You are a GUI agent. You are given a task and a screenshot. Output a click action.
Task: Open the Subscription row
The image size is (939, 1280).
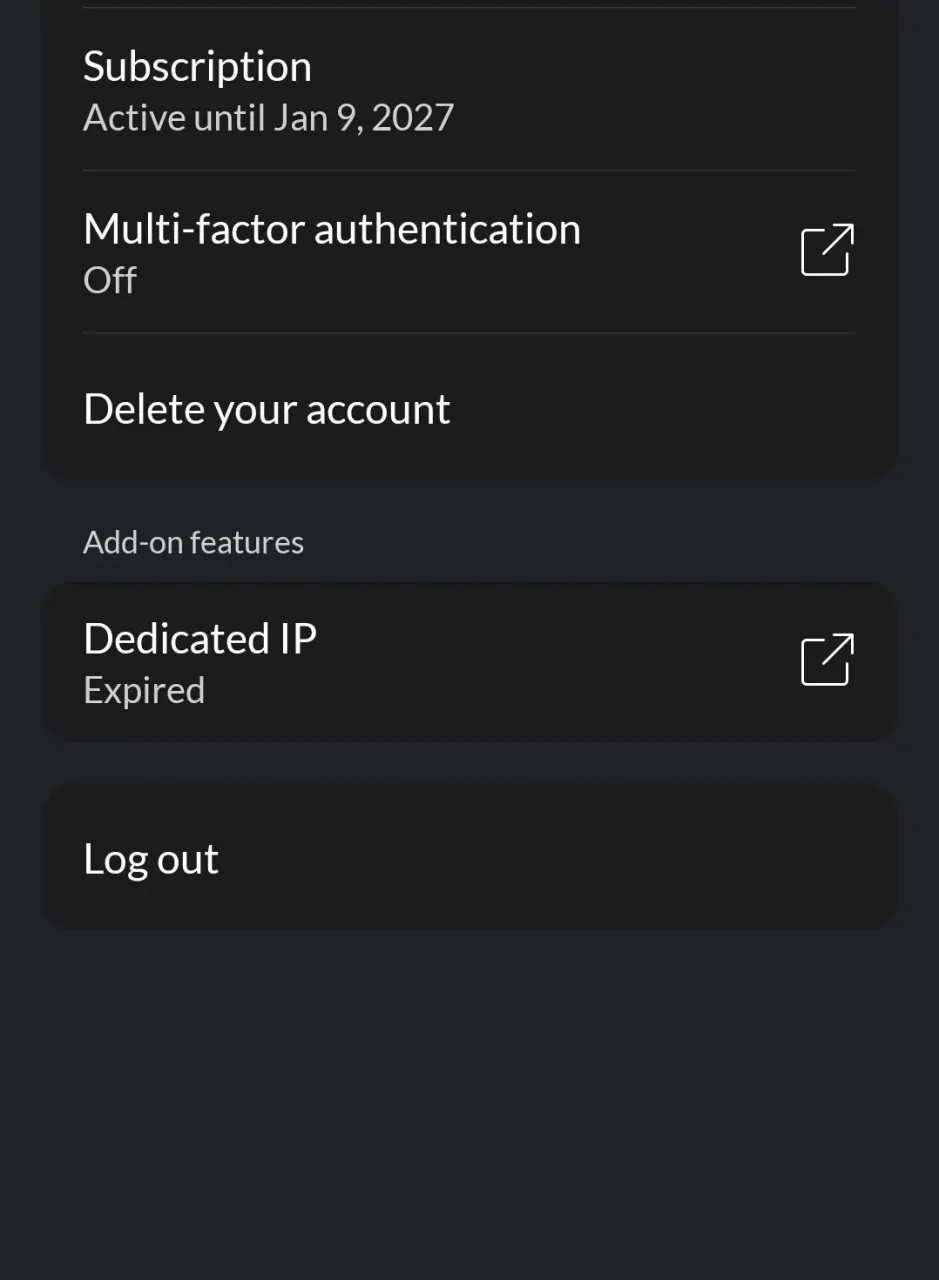click(x=469, y=90)
